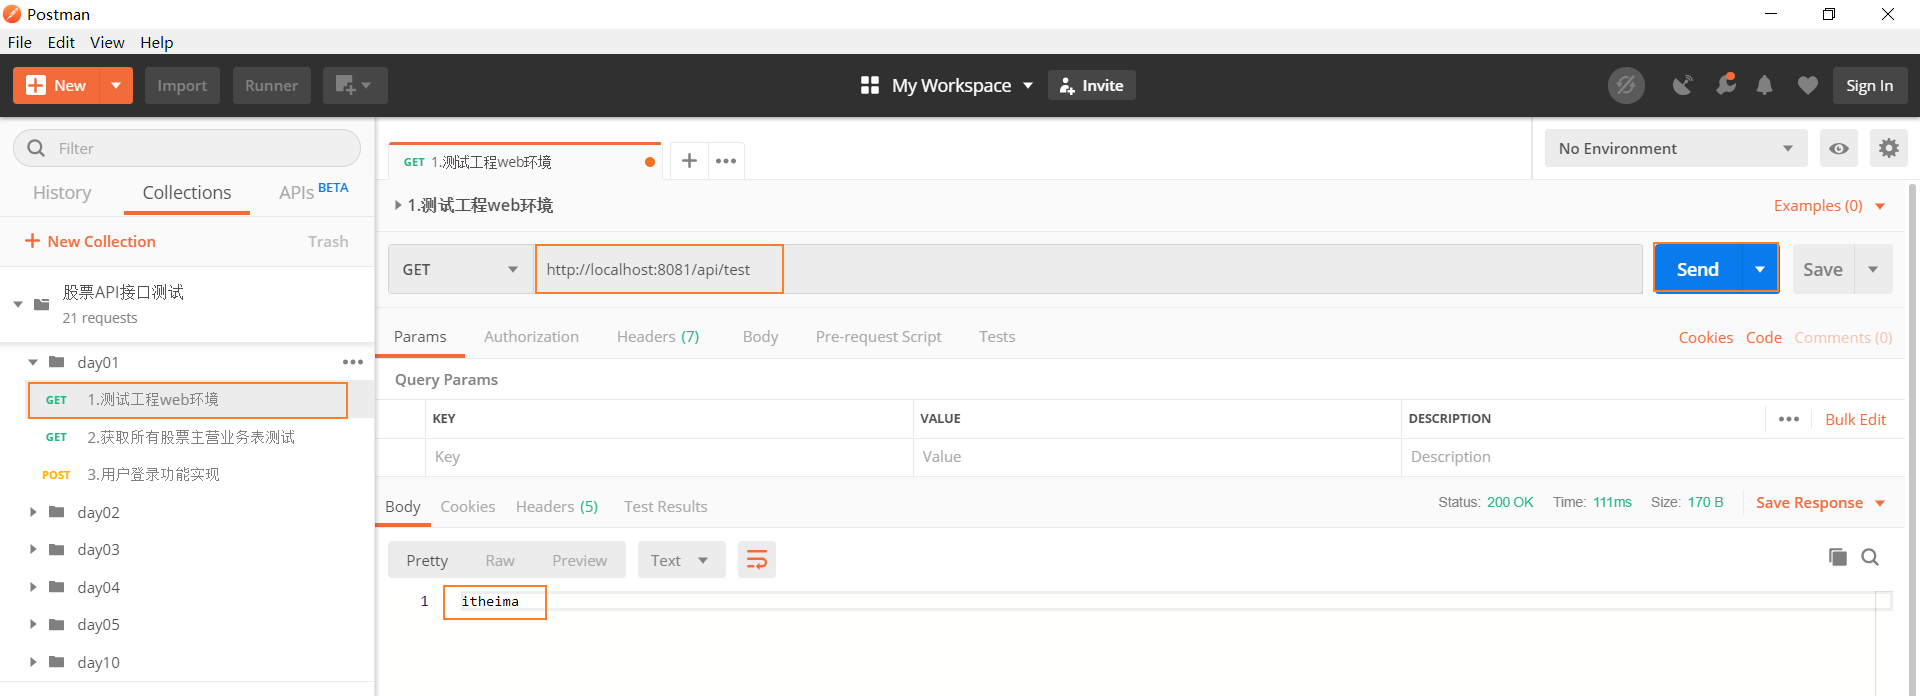The image size is (1920, 696).
Task: Expand the day02 folder
Action: tap(33, 512)
